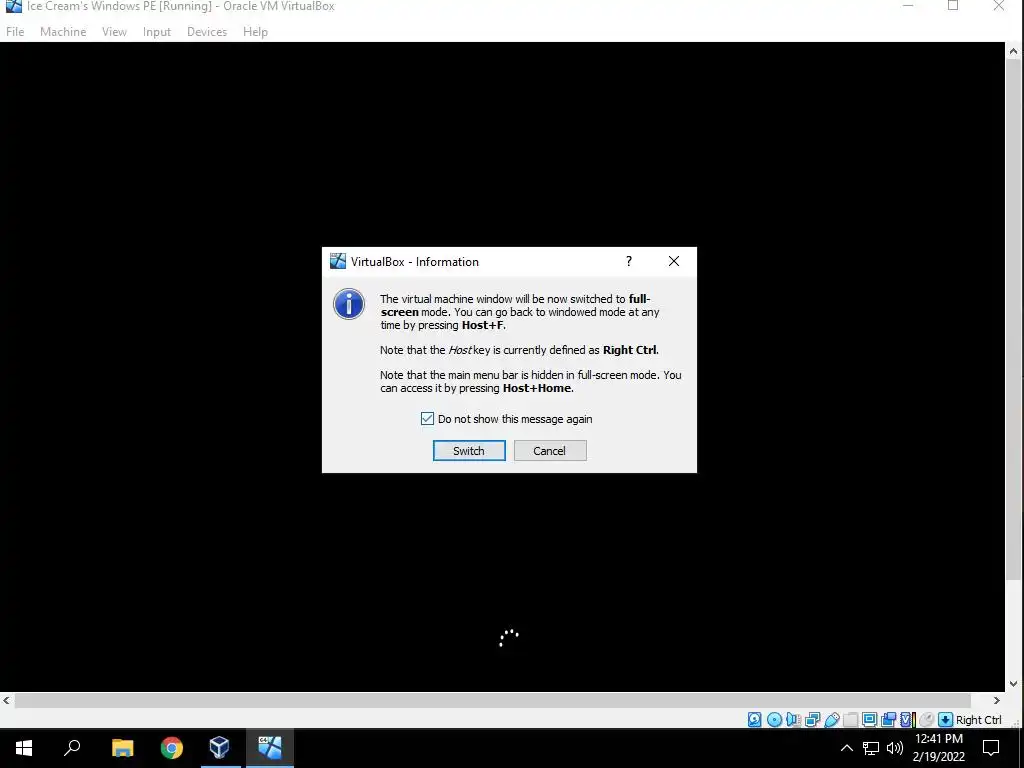
Task: Click the horizontal scrollbar right arrow
Action: point(997,700)
